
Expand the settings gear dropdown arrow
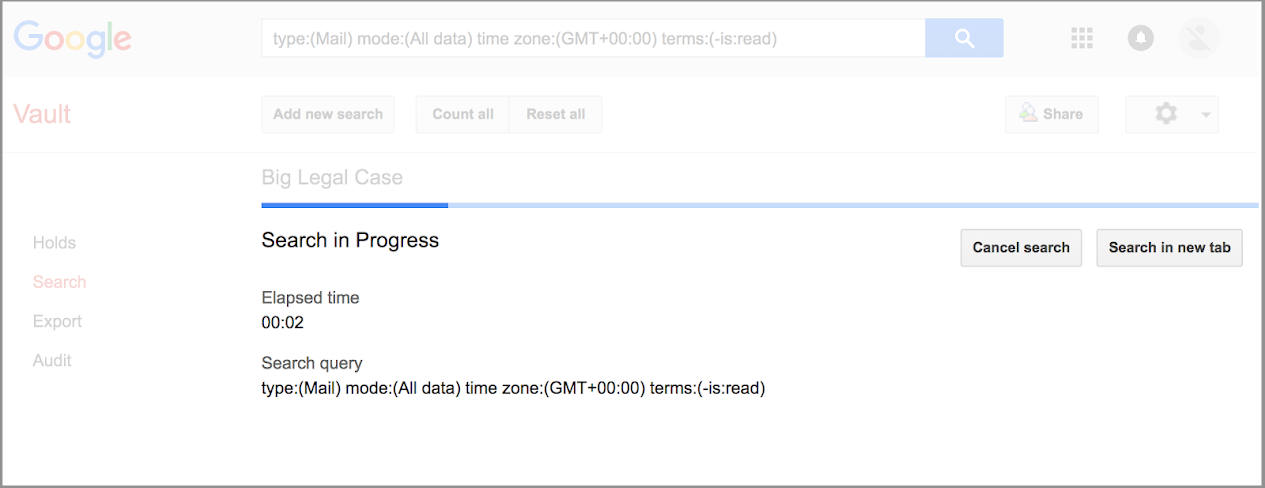[x=1206, y=115]
